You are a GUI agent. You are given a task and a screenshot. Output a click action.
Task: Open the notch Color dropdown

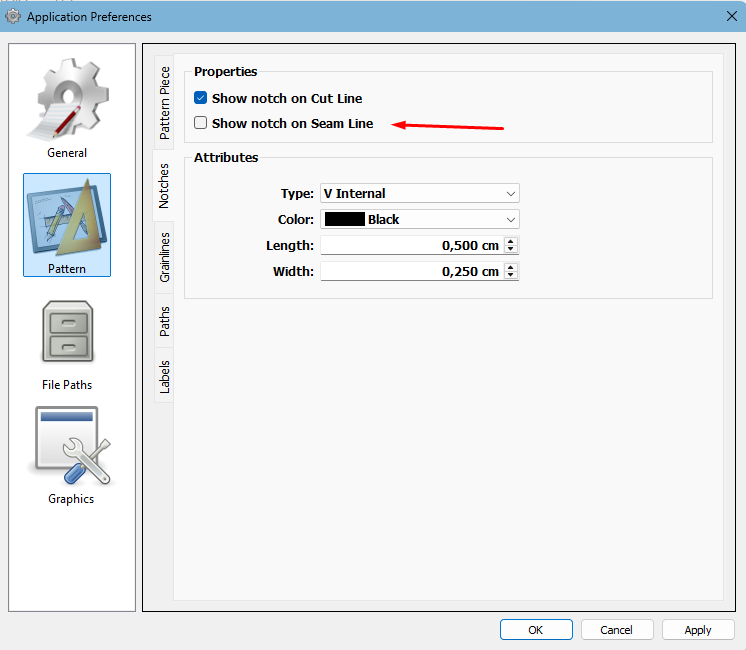[418, 220]
